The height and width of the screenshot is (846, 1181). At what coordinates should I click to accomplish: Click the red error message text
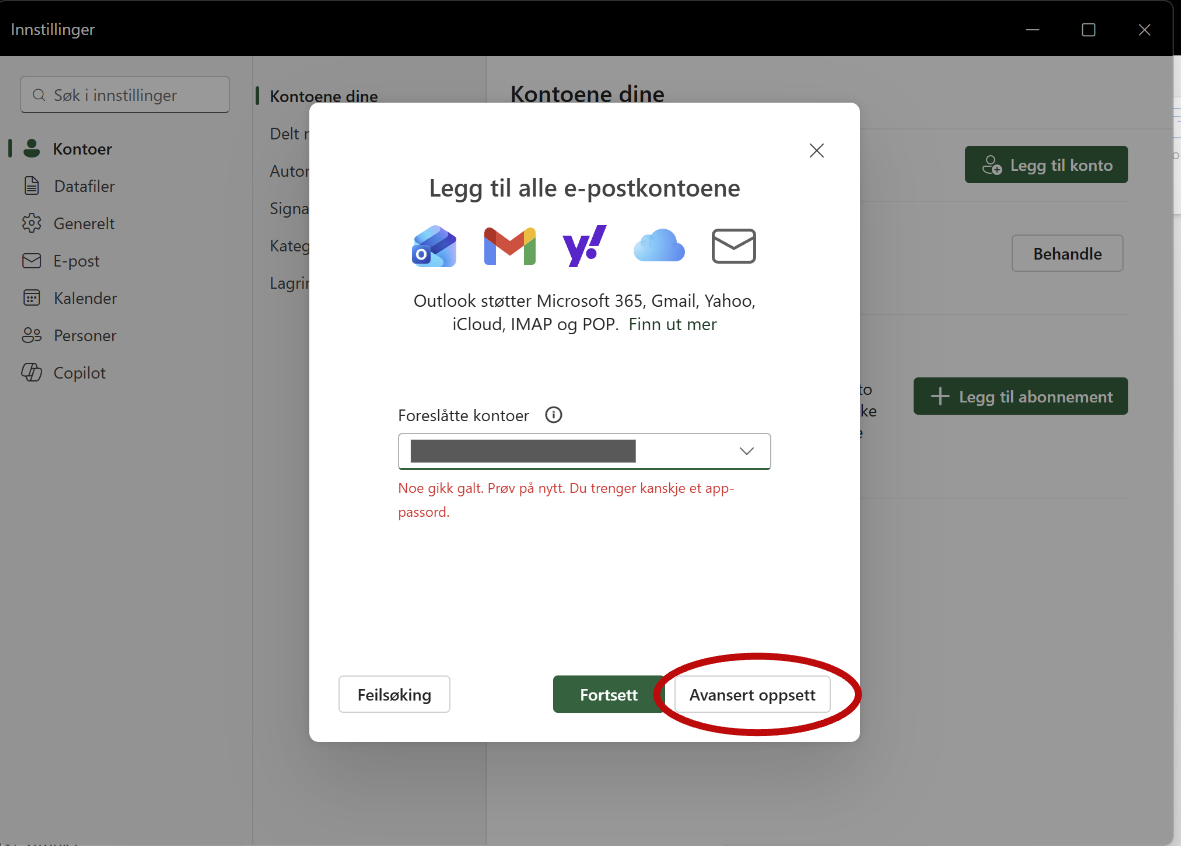566,499
